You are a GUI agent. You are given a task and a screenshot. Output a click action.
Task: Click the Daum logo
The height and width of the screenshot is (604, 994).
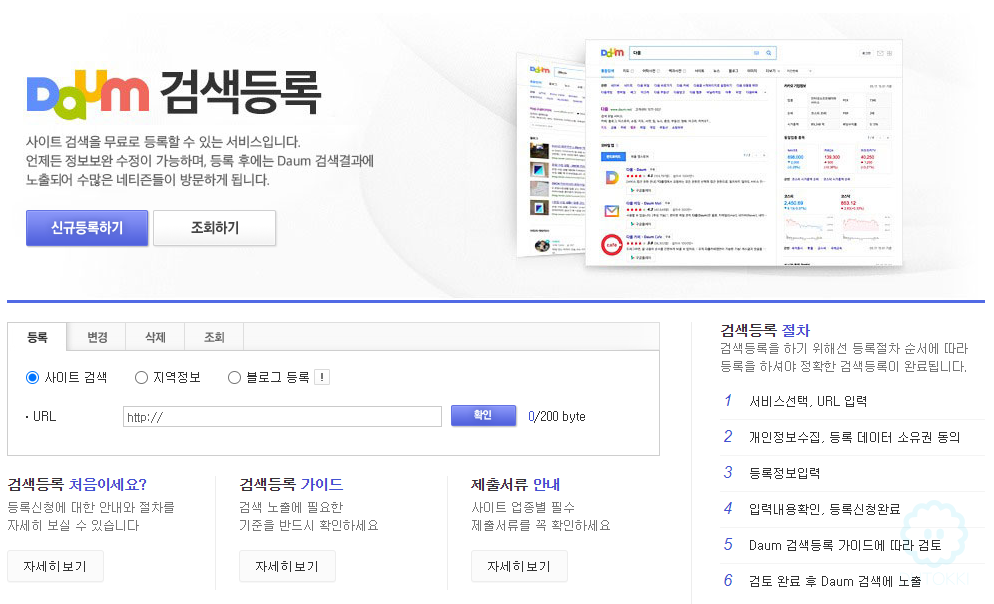[87, 94]
